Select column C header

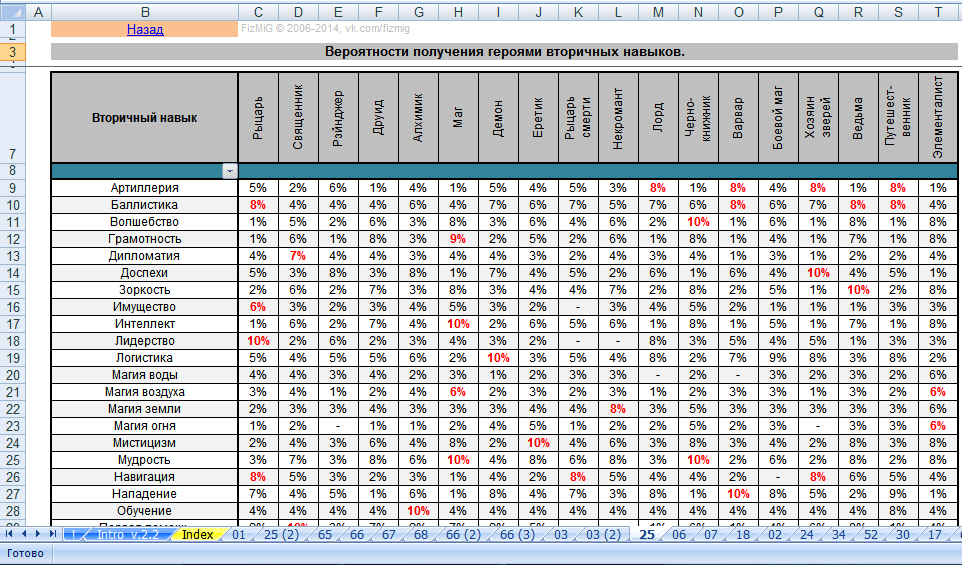(258, 12)
